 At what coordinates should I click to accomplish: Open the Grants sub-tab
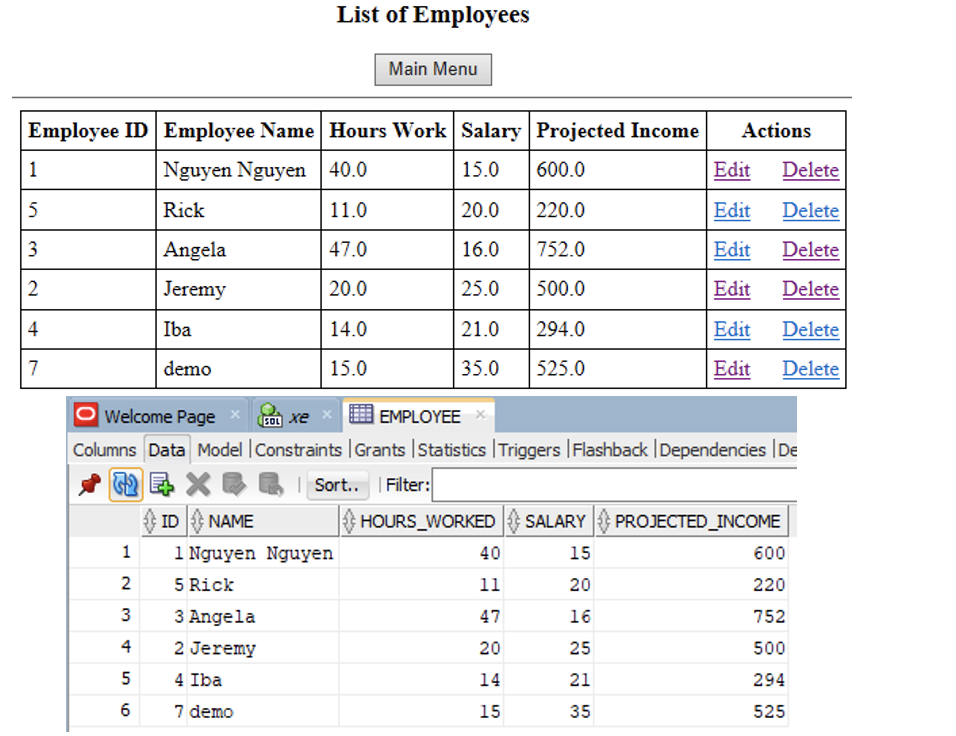pos(380,450)
